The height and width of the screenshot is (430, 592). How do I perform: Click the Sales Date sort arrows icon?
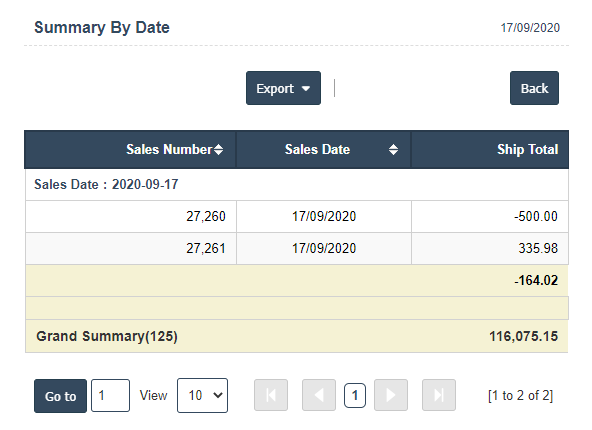click(x=393, y=150)
